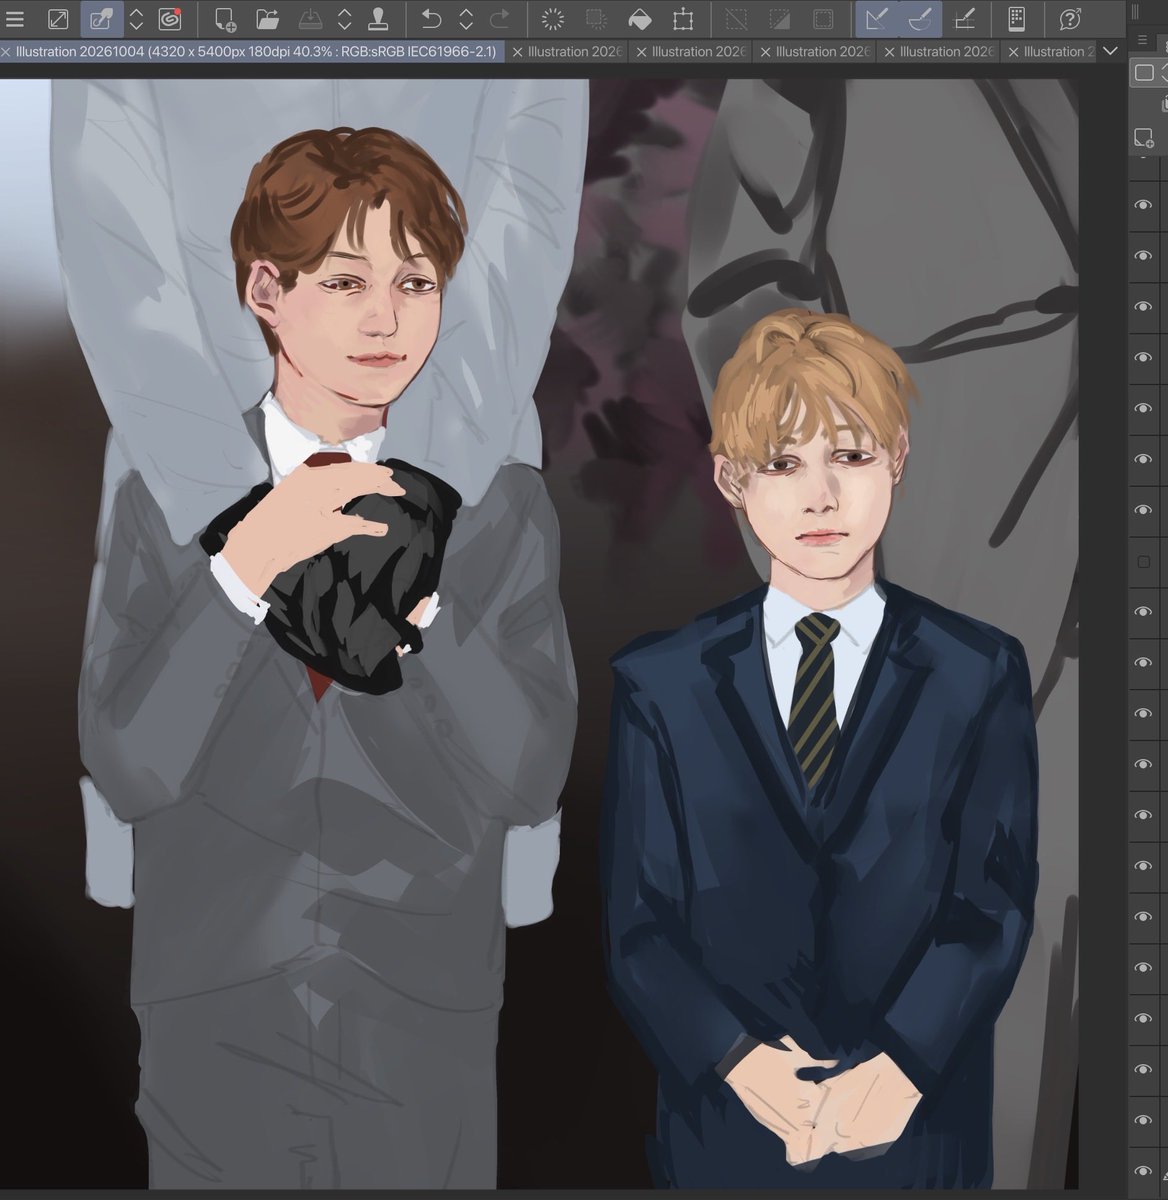Toggle Snap to Ruler
This screenshot has width=1168, height=1200.
click(x=876, y=19)
